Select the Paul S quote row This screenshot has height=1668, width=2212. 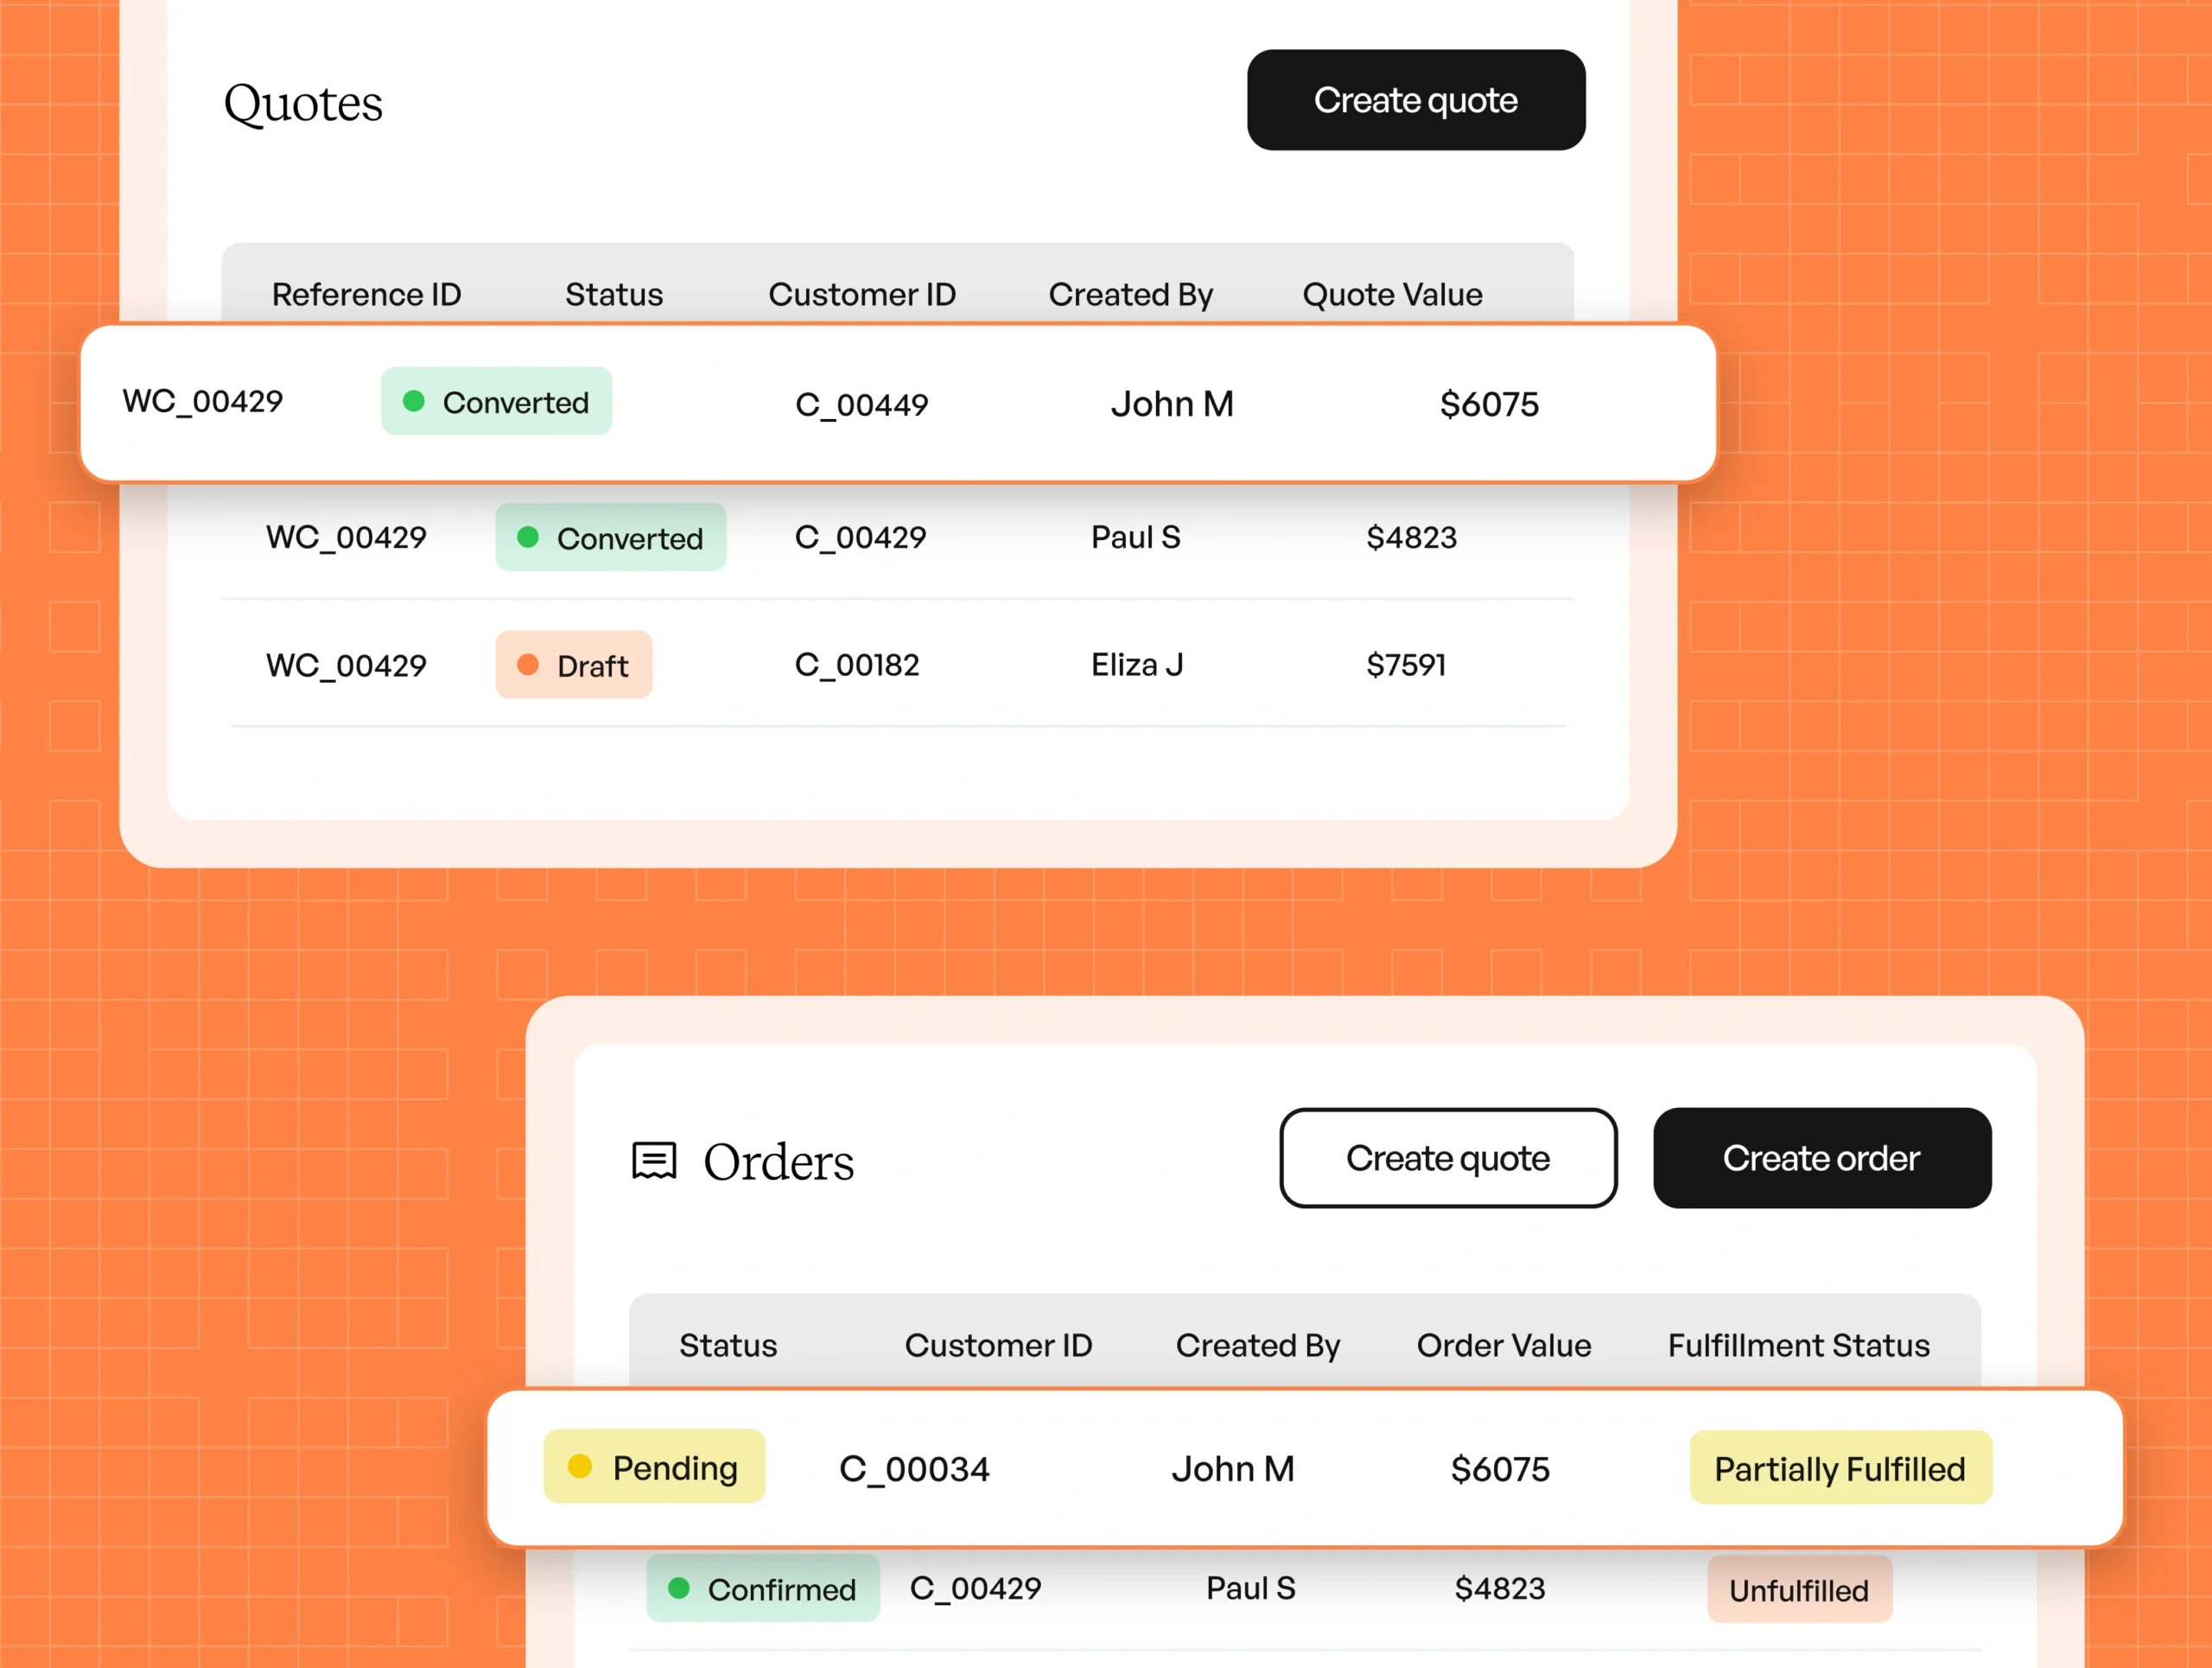pos(1135,538)
